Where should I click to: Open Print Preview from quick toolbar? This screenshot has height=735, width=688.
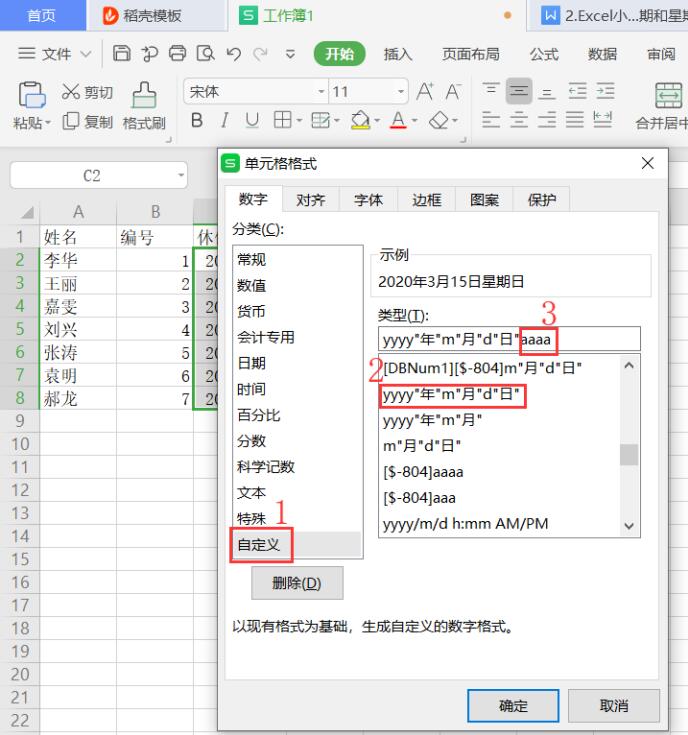(205, 53)
